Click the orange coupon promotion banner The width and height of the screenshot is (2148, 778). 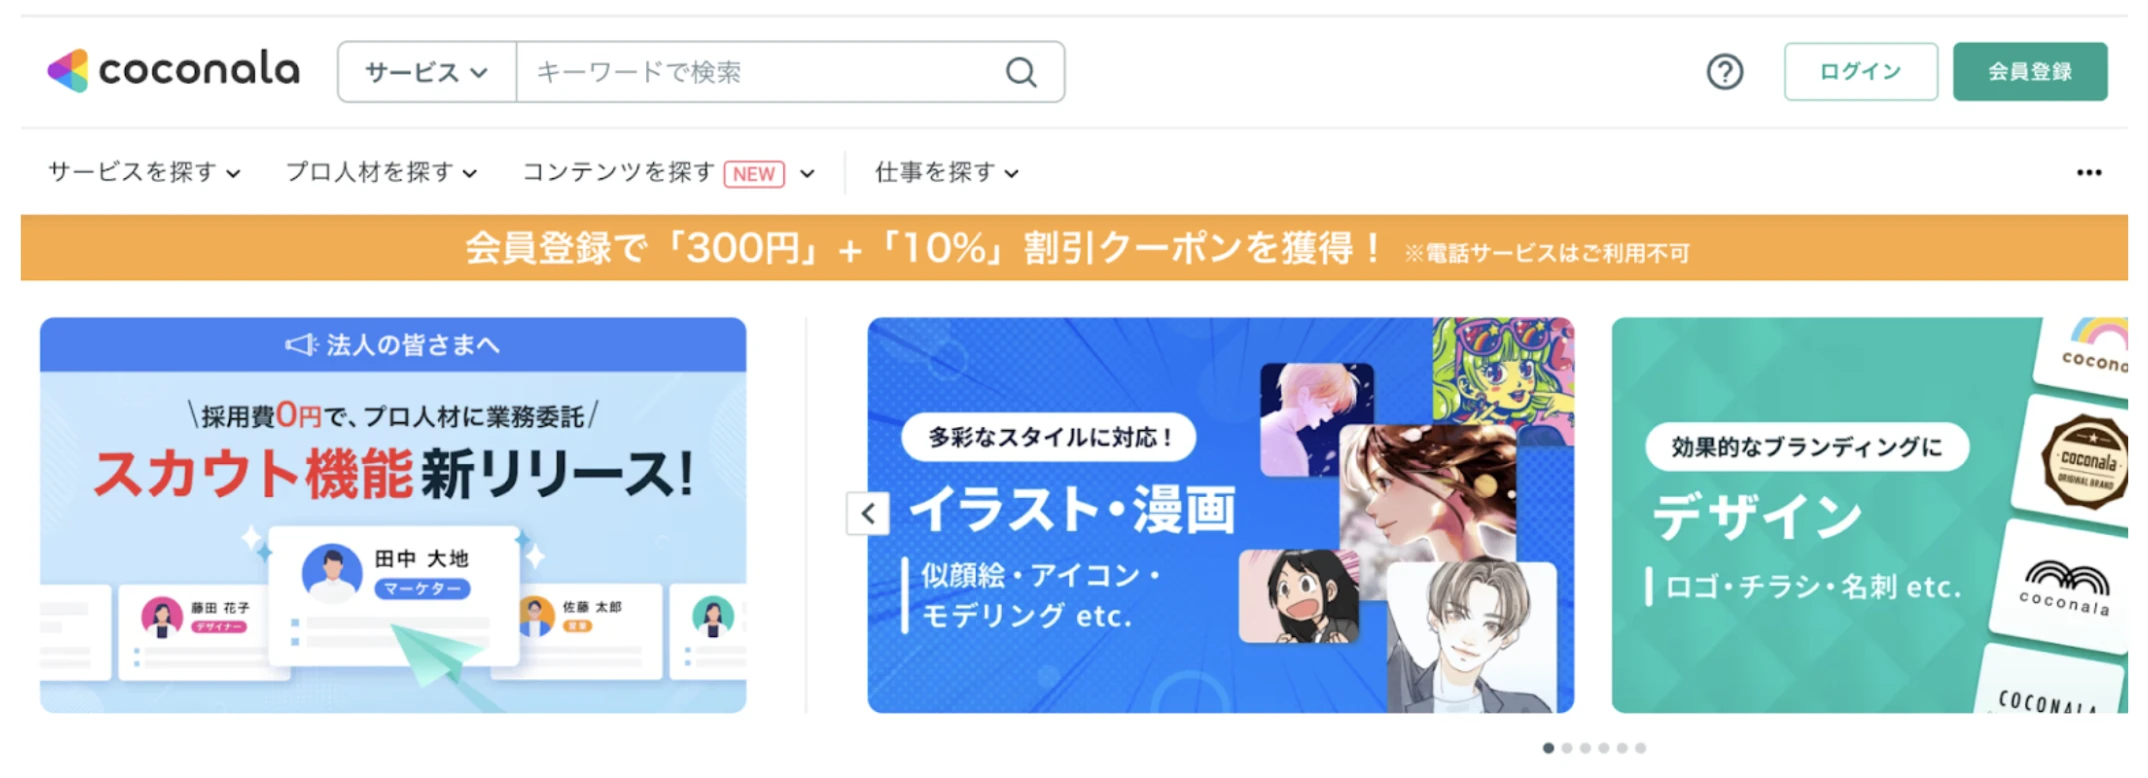click(1074, 248)
